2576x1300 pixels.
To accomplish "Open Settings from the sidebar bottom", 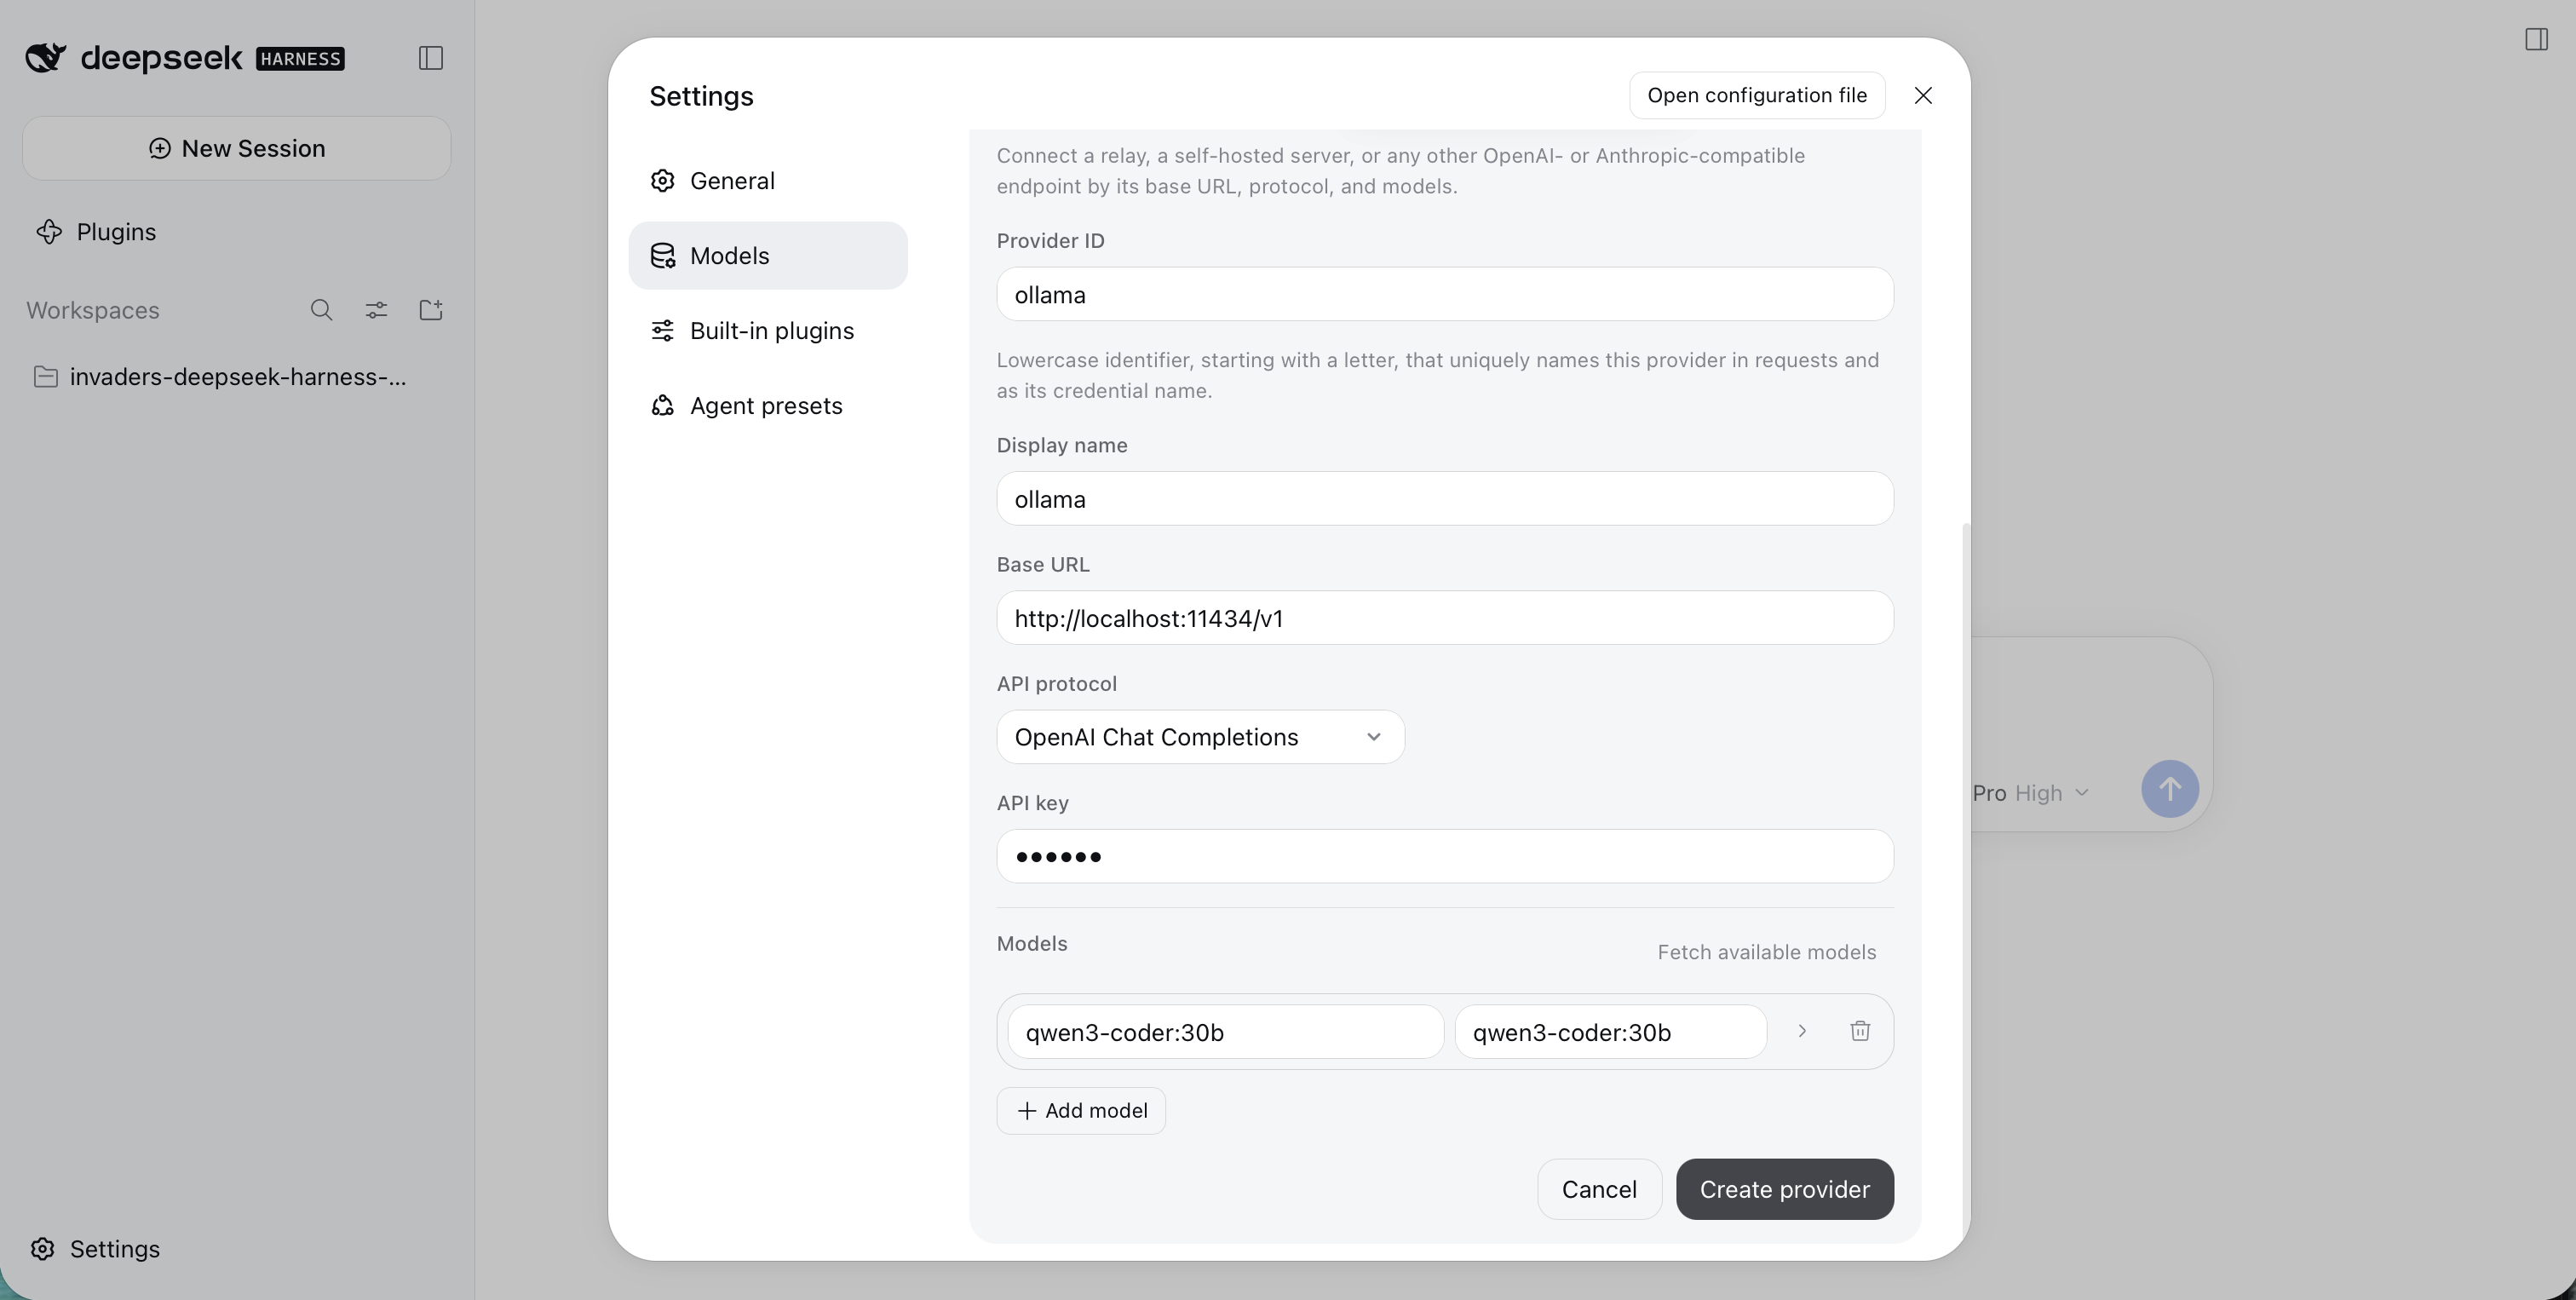I will click(96, 1249).
